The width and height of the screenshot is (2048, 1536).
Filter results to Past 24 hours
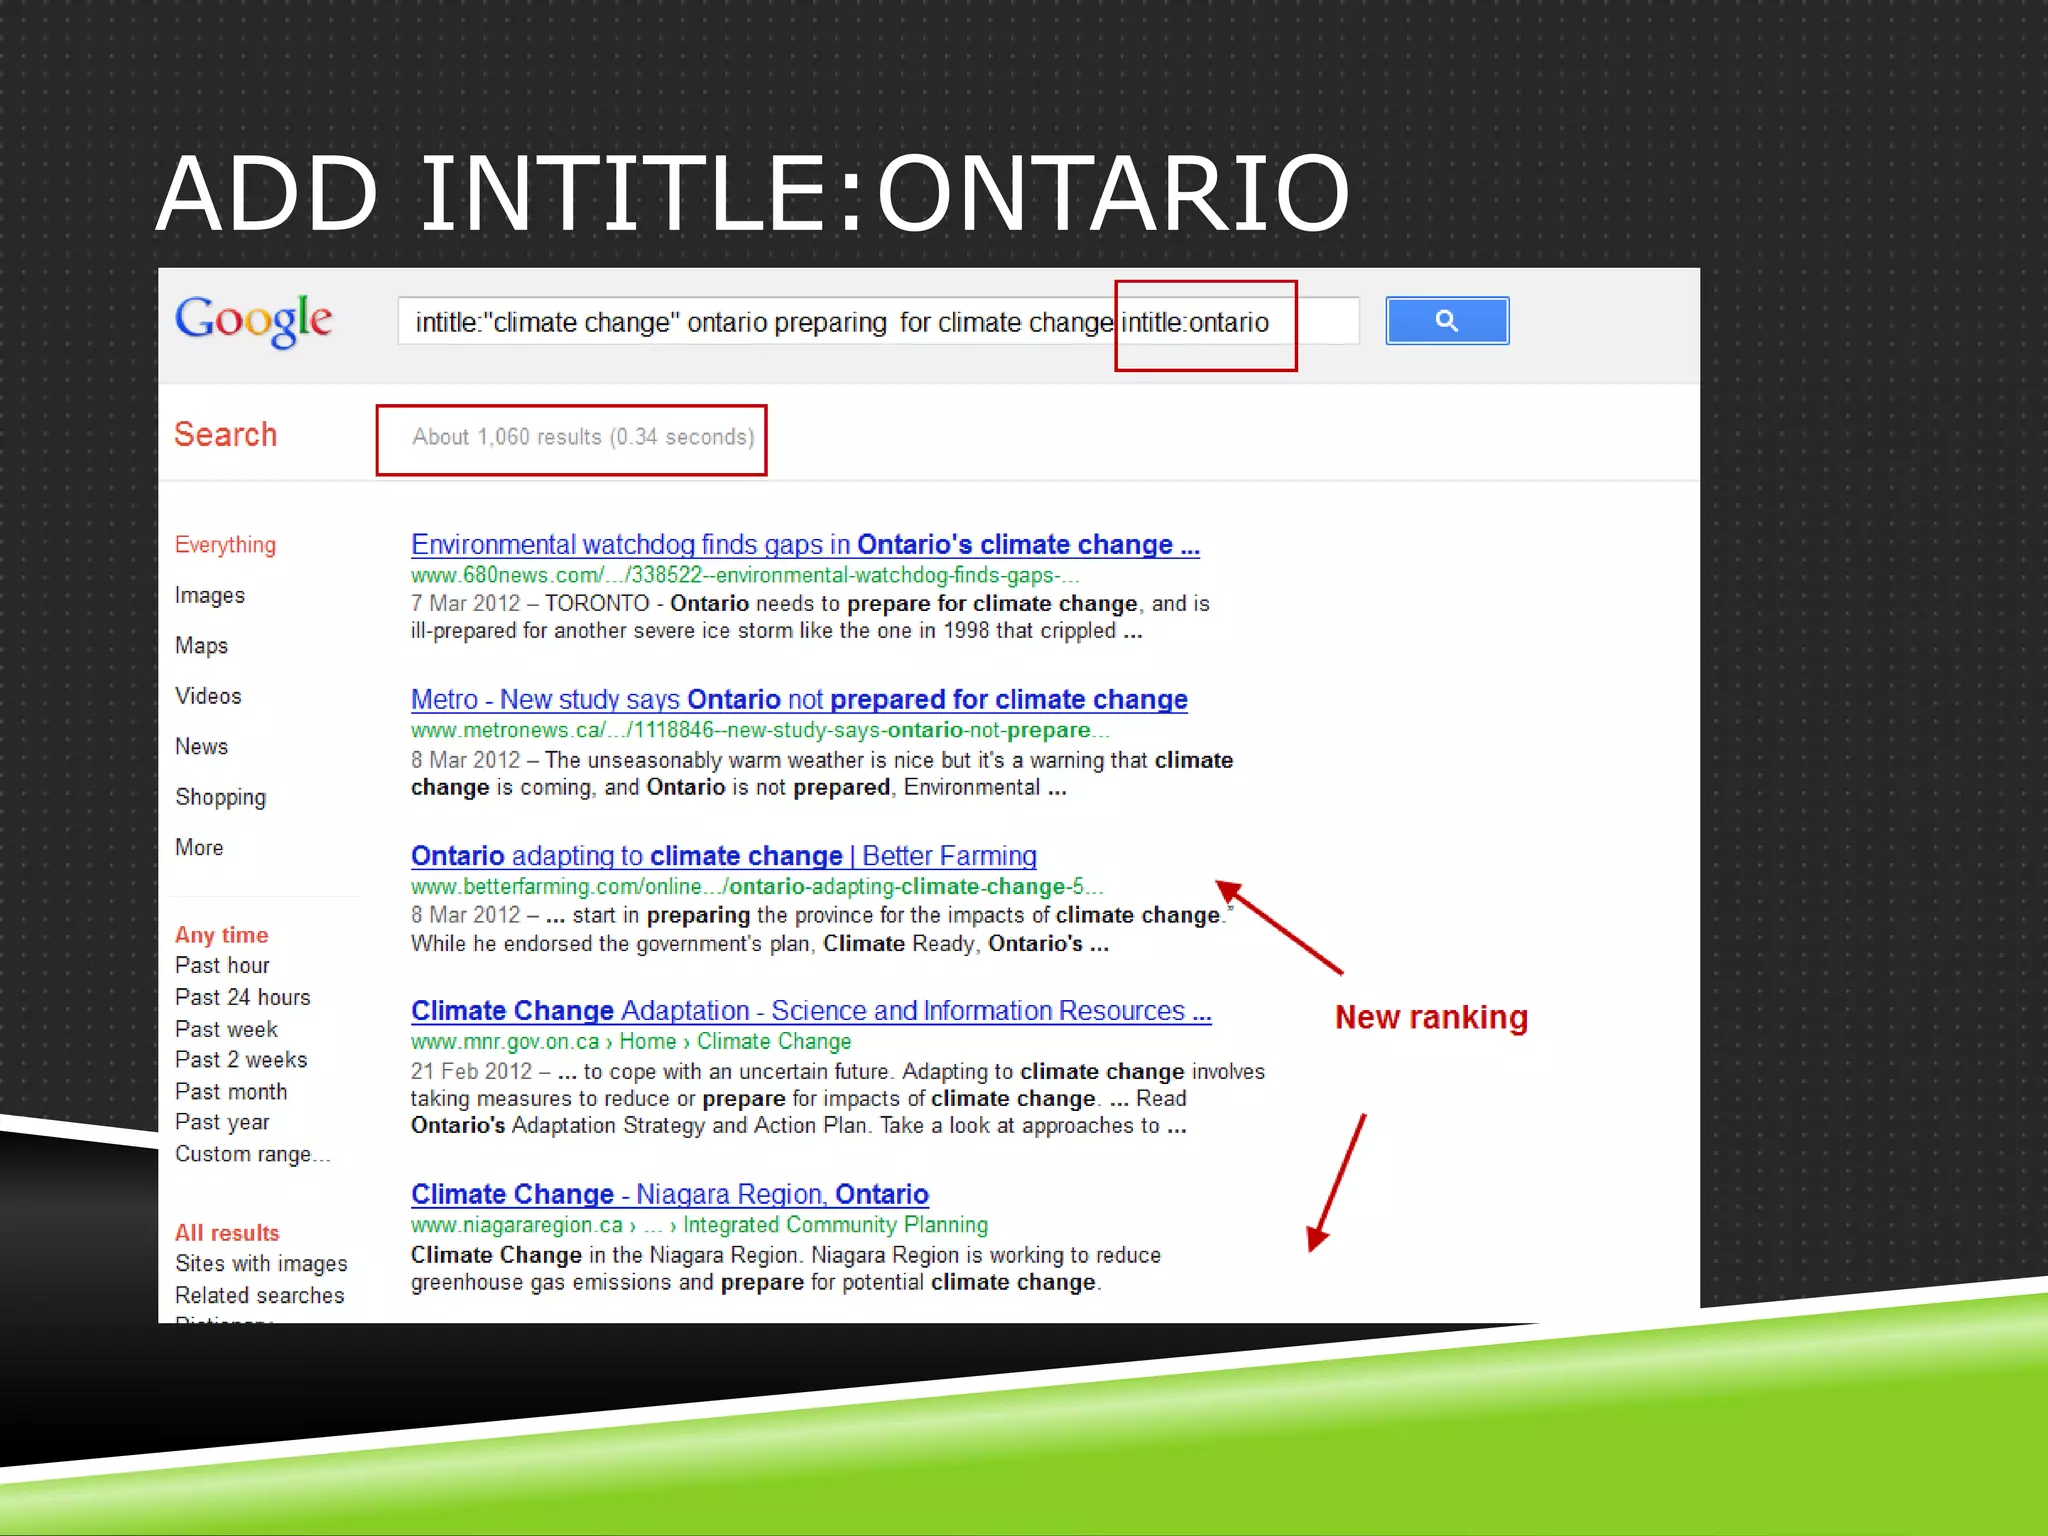coord(242,997)
